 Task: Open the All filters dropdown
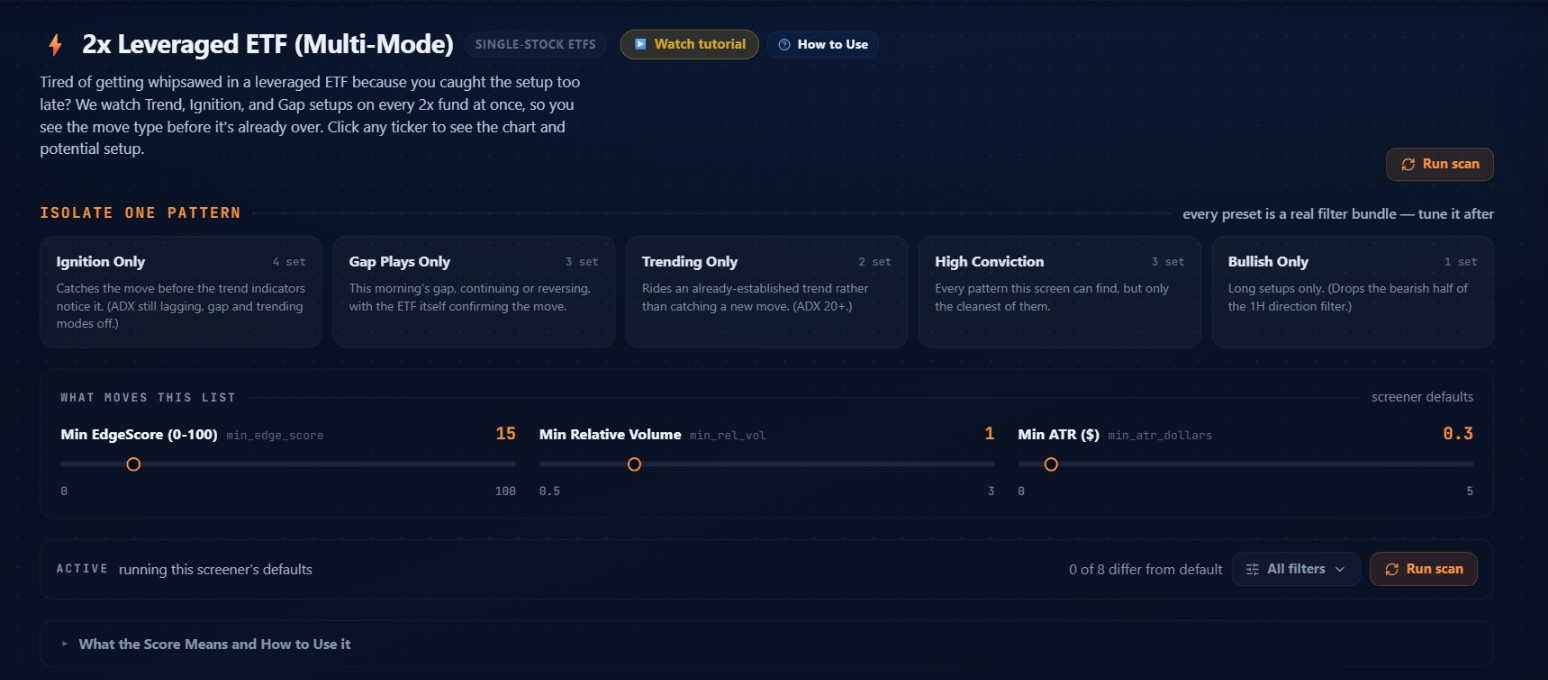point(1296,569)
